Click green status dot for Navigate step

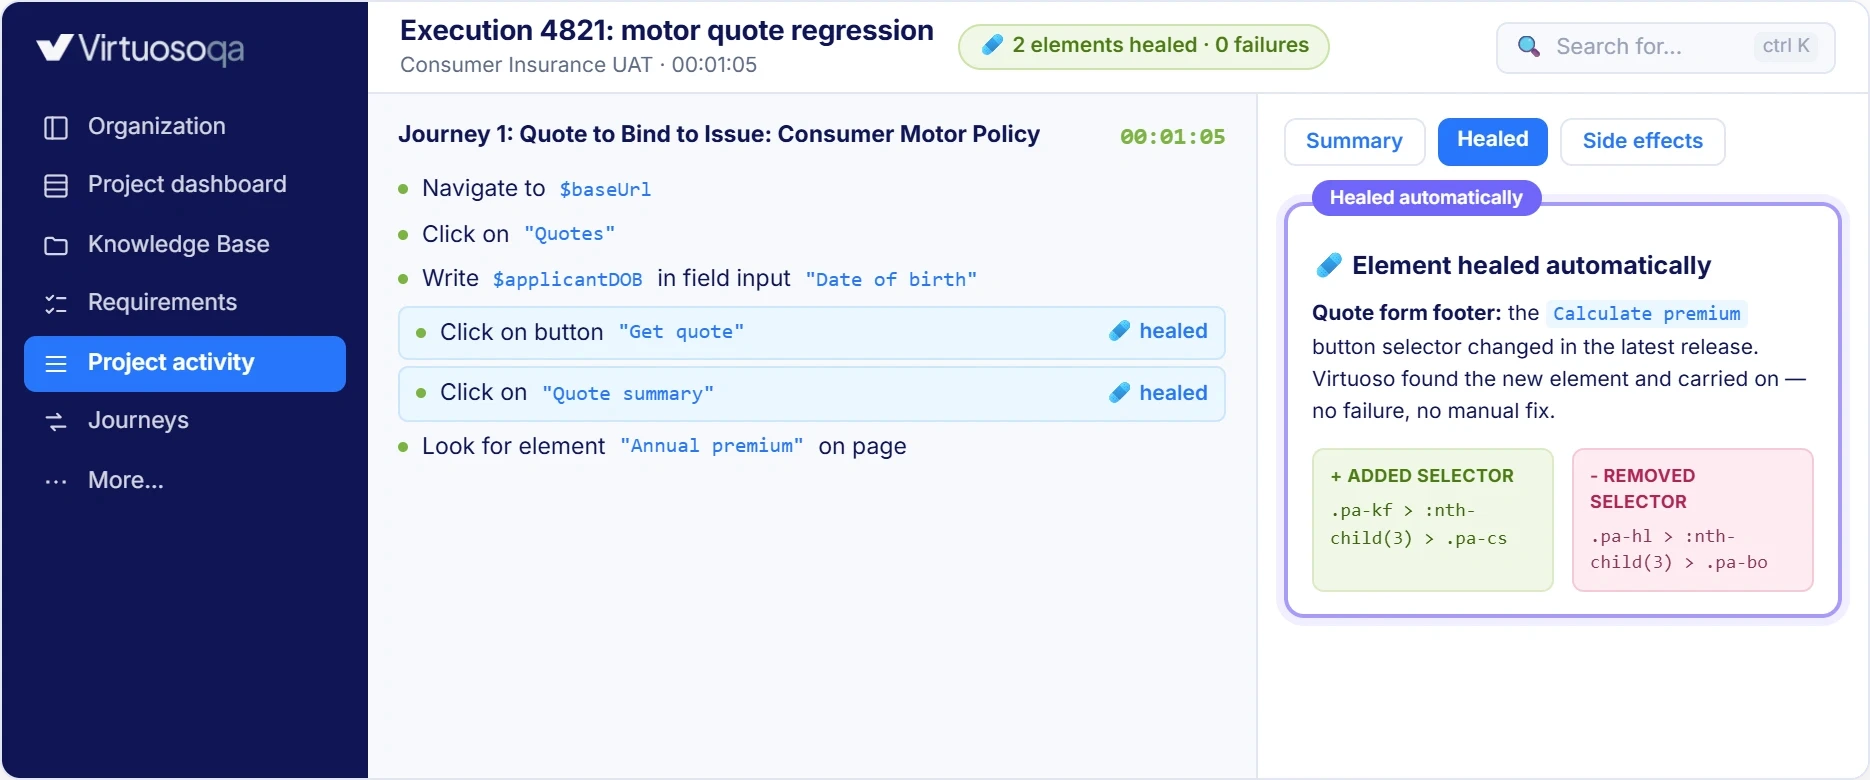pos(403,189)
